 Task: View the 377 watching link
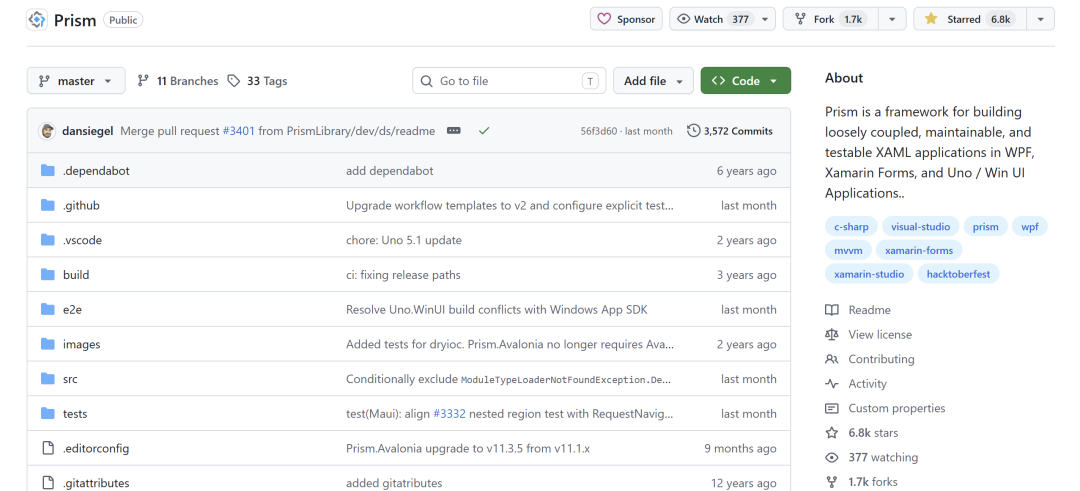point(871,457)
